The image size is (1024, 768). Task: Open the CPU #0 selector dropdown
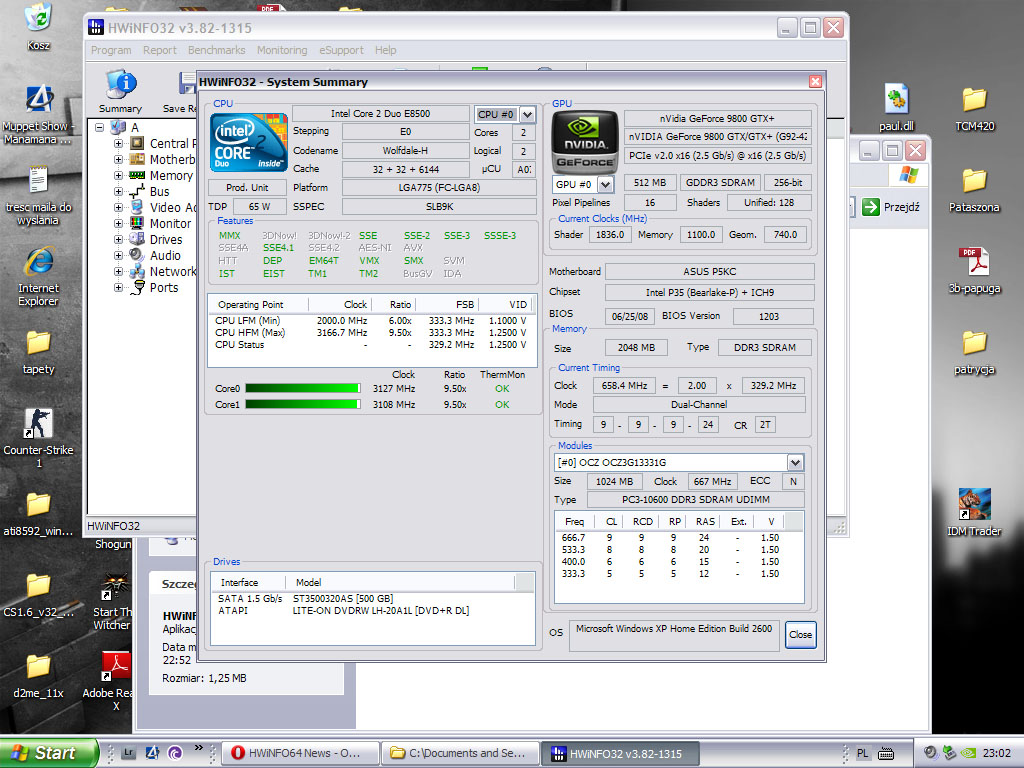pos(528,114)
